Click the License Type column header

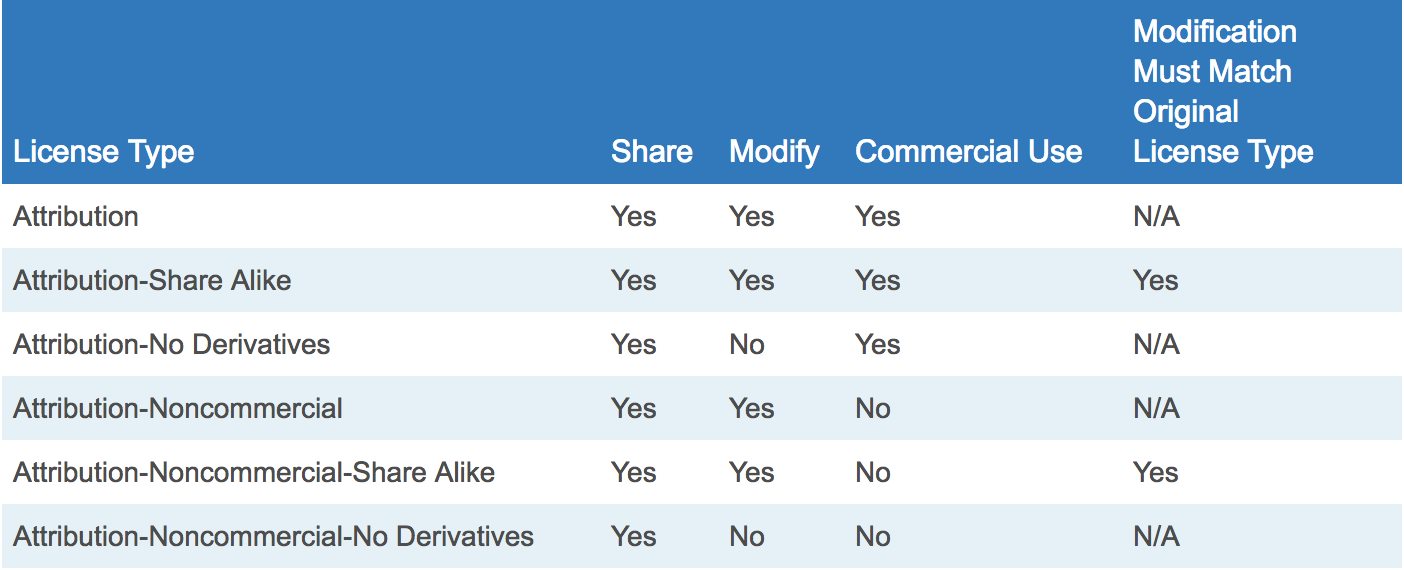point(103,152)
